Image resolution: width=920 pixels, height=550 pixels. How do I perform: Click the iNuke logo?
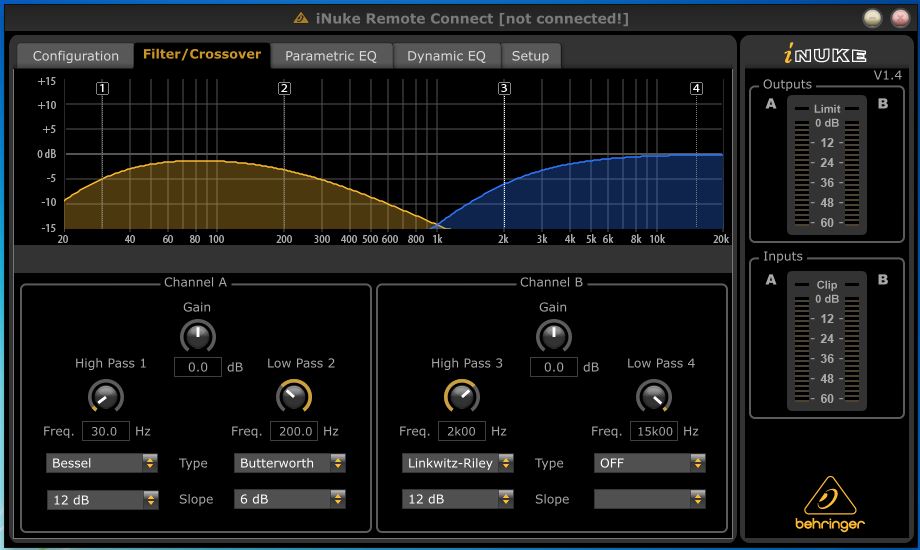click(x=825, y=55)
